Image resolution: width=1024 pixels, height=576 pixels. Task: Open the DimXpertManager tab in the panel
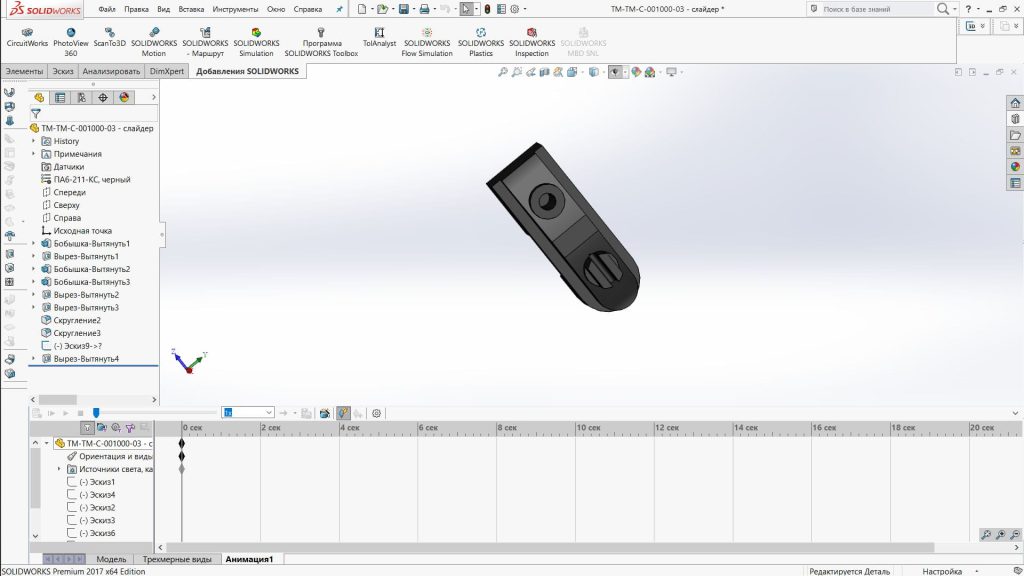[x=103, y=97]
